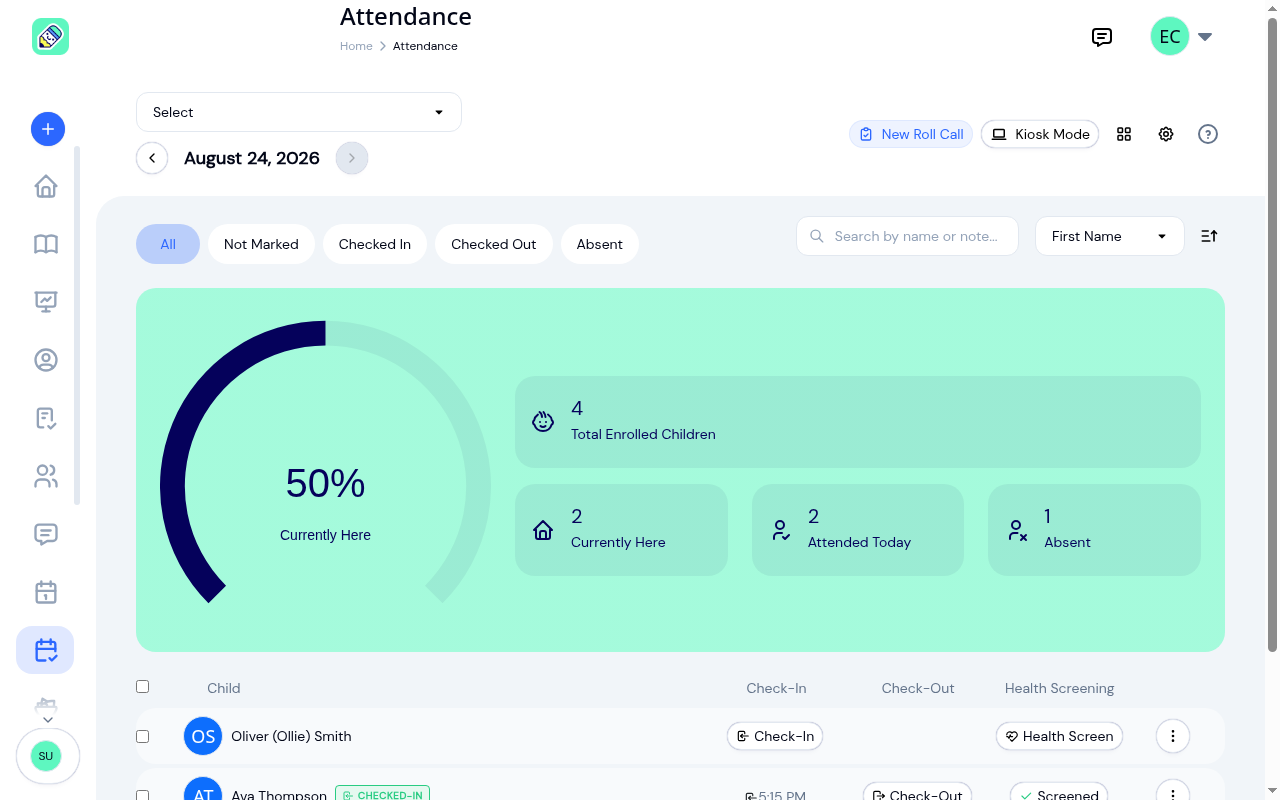Open the First Name sort dropdown

point(1110,236)
